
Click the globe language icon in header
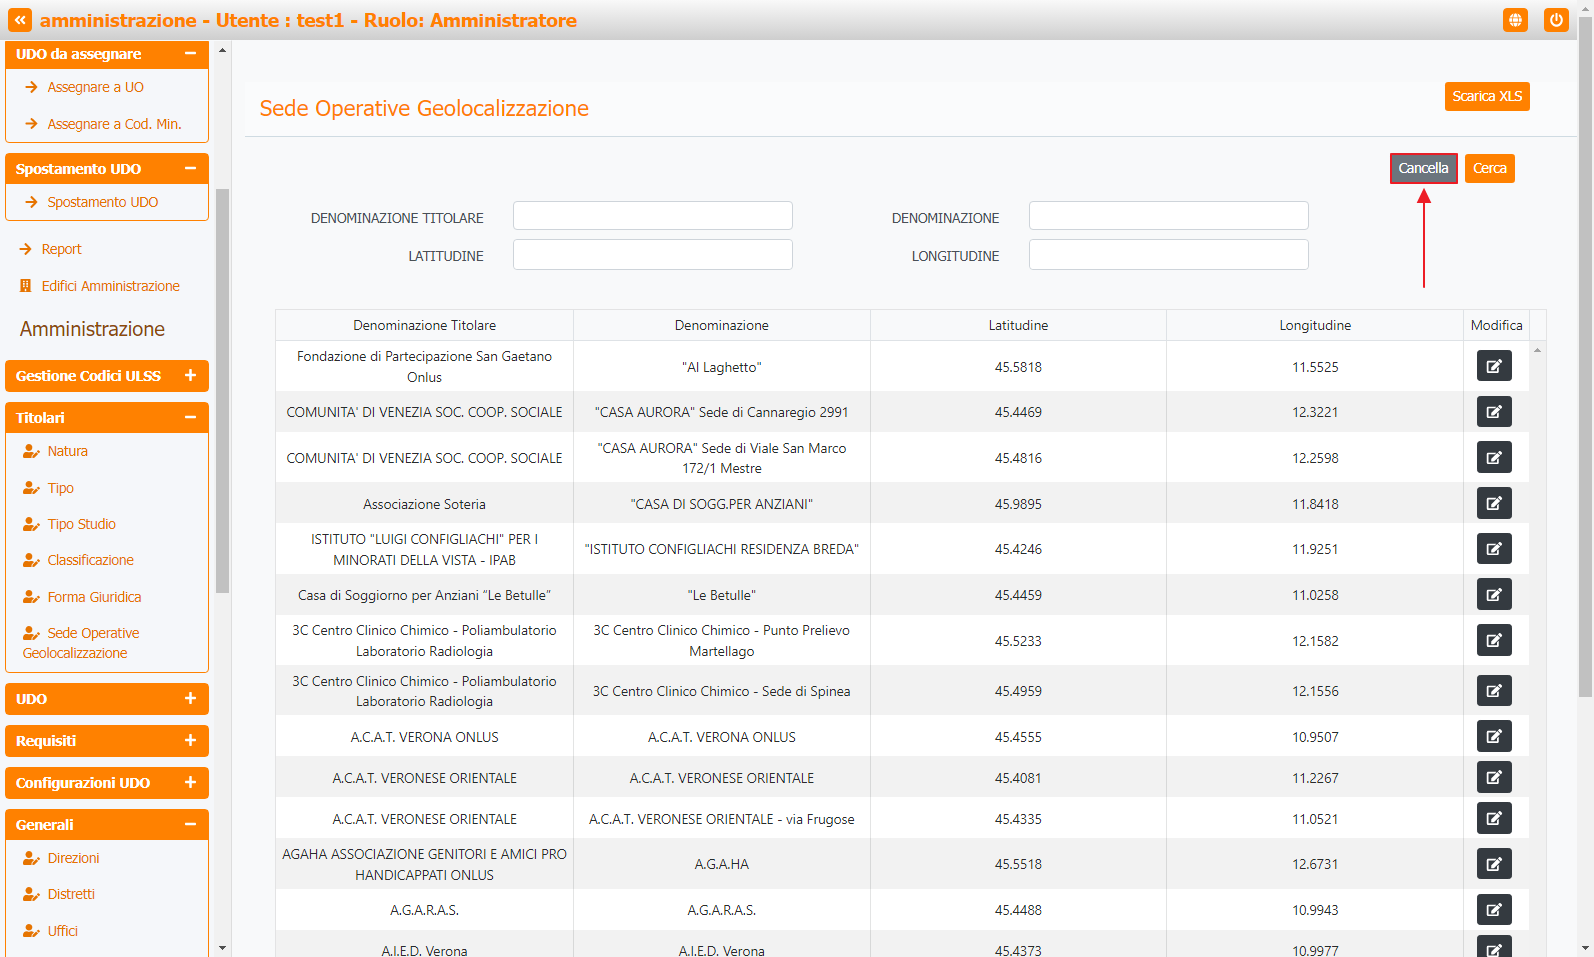1515,20
